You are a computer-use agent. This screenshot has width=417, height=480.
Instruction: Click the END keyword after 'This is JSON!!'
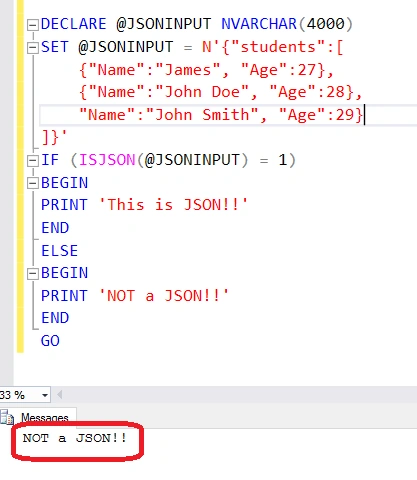[x=55, y=228]
